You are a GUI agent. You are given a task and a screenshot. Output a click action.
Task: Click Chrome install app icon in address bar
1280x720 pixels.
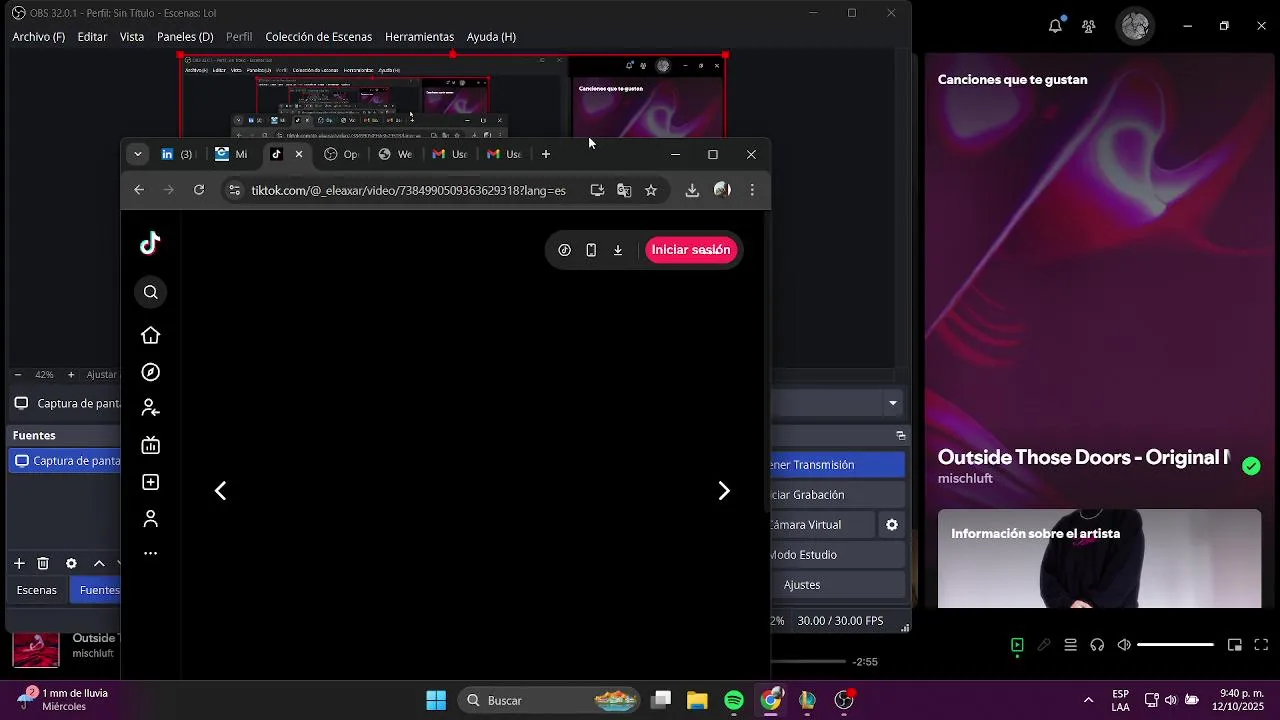[597, 190]
